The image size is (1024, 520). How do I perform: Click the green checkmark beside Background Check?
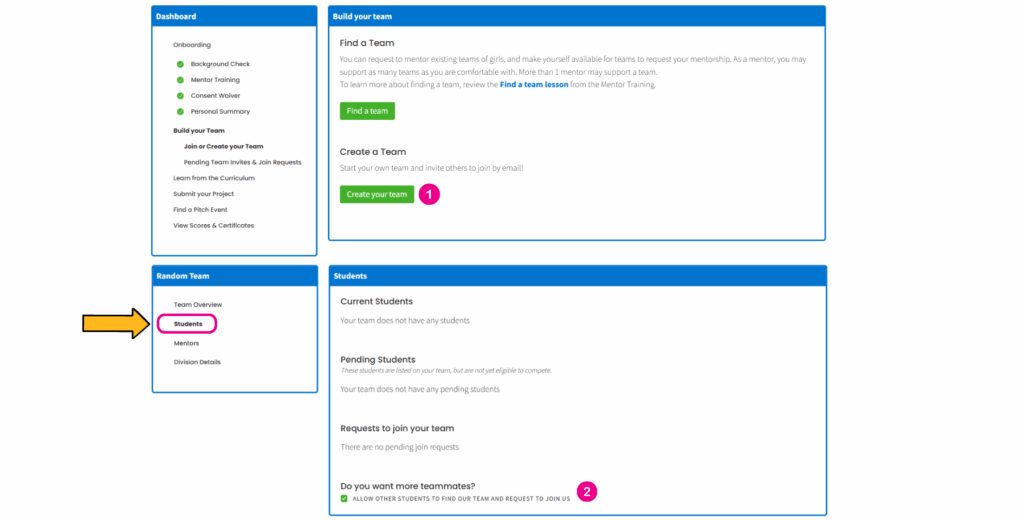(x=180, y=64)
